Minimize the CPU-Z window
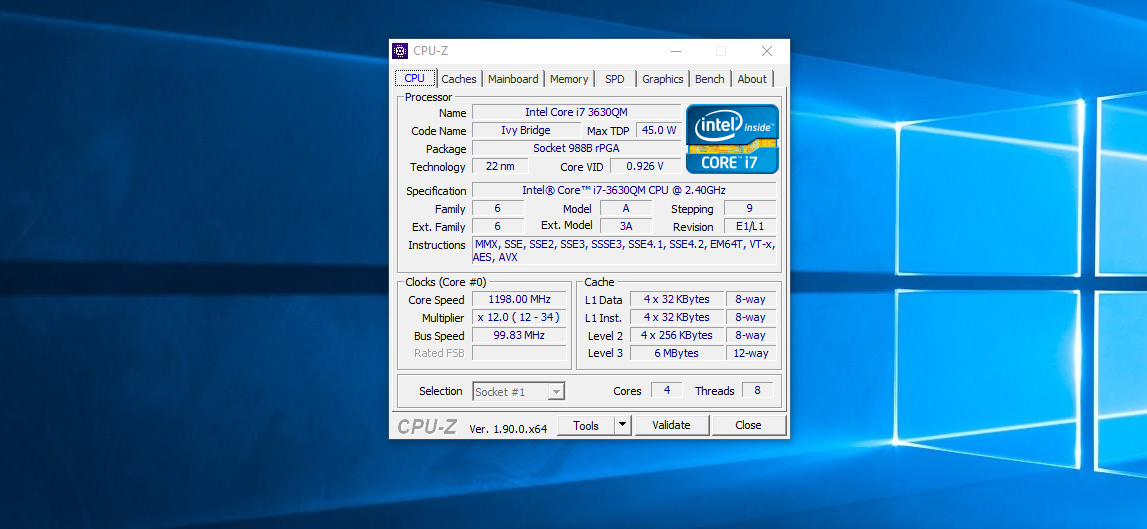 coord(675,51)
